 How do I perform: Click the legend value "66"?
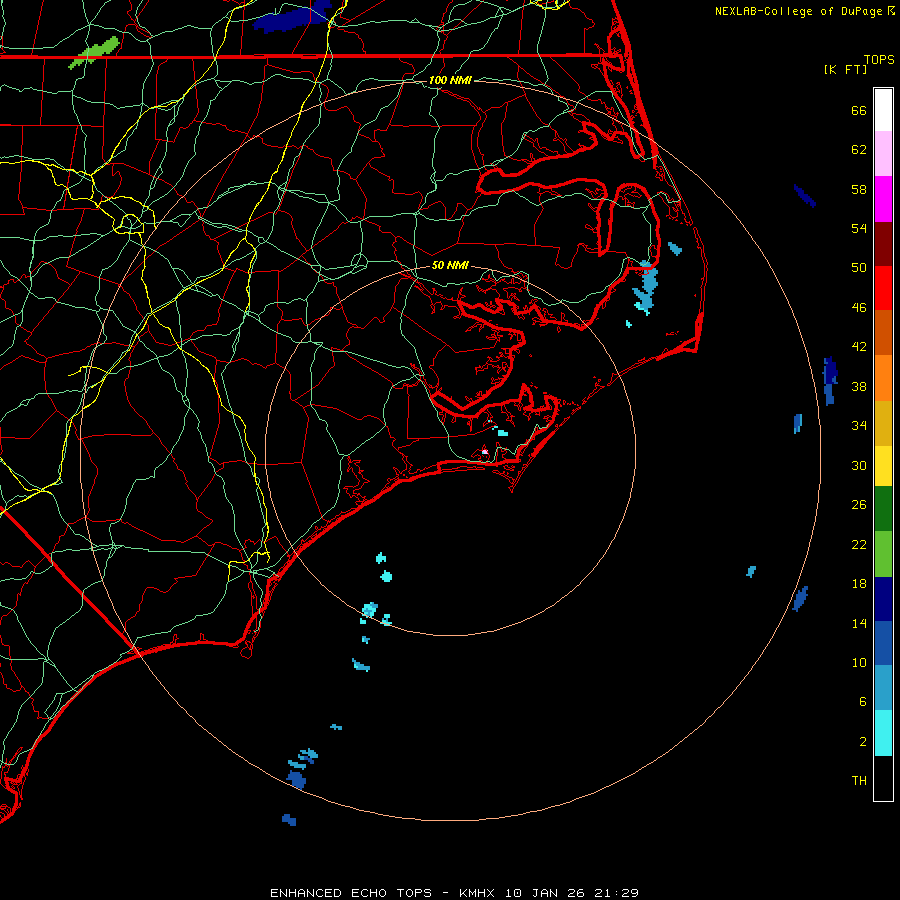click(859, 110)
